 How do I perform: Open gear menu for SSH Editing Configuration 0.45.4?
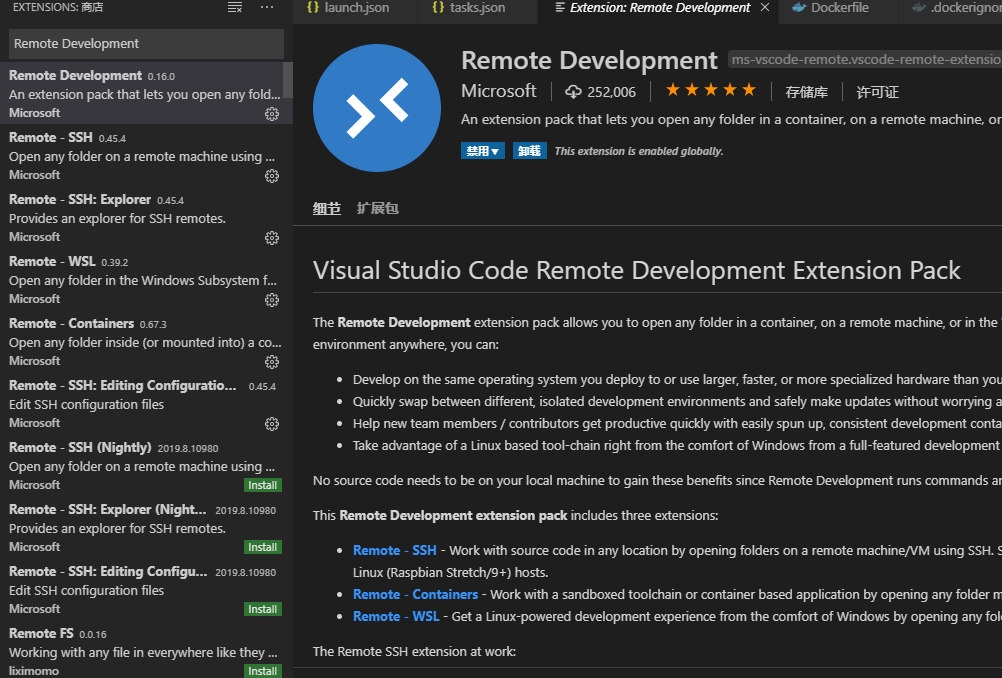click(272, 424)
